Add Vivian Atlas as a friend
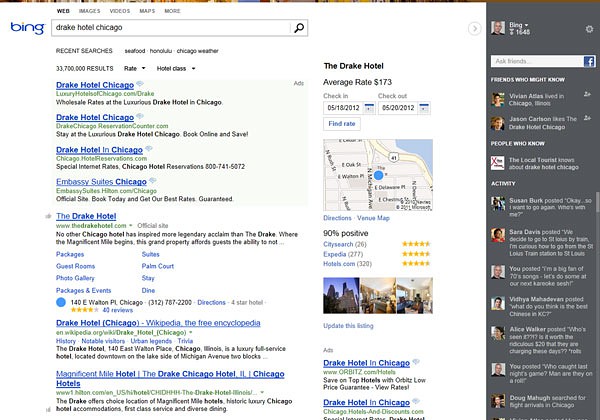This screenshot has width=600, height=420. pyautogui.click(x=587, y=94)
